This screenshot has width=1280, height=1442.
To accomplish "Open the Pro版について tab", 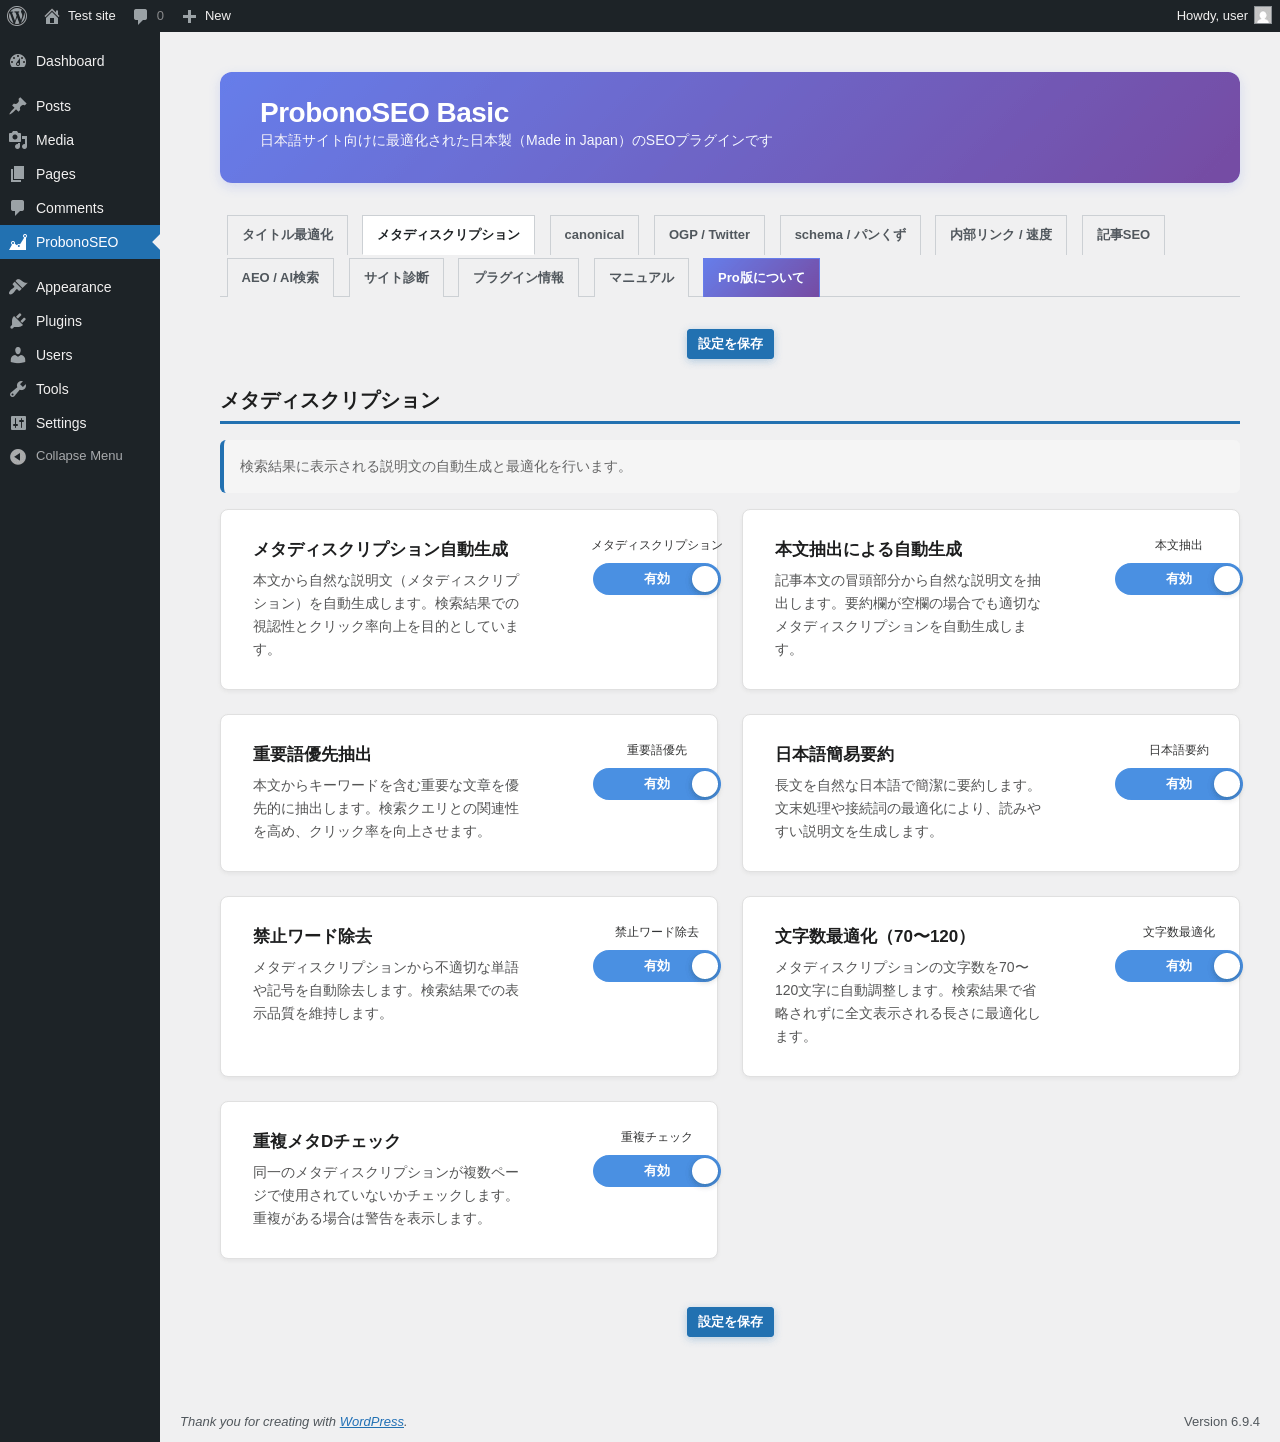I will (761, 278).
